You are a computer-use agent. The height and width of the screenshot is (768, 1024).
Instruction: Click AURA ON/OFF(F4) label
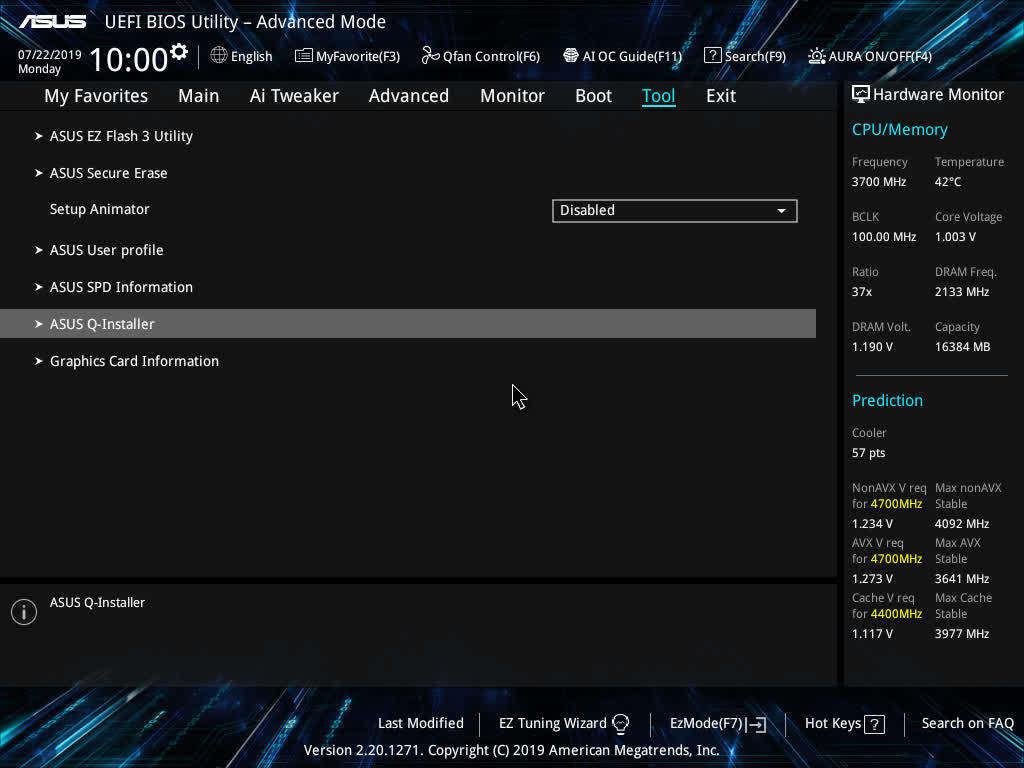pyautogui.click(x=880, y=56)
